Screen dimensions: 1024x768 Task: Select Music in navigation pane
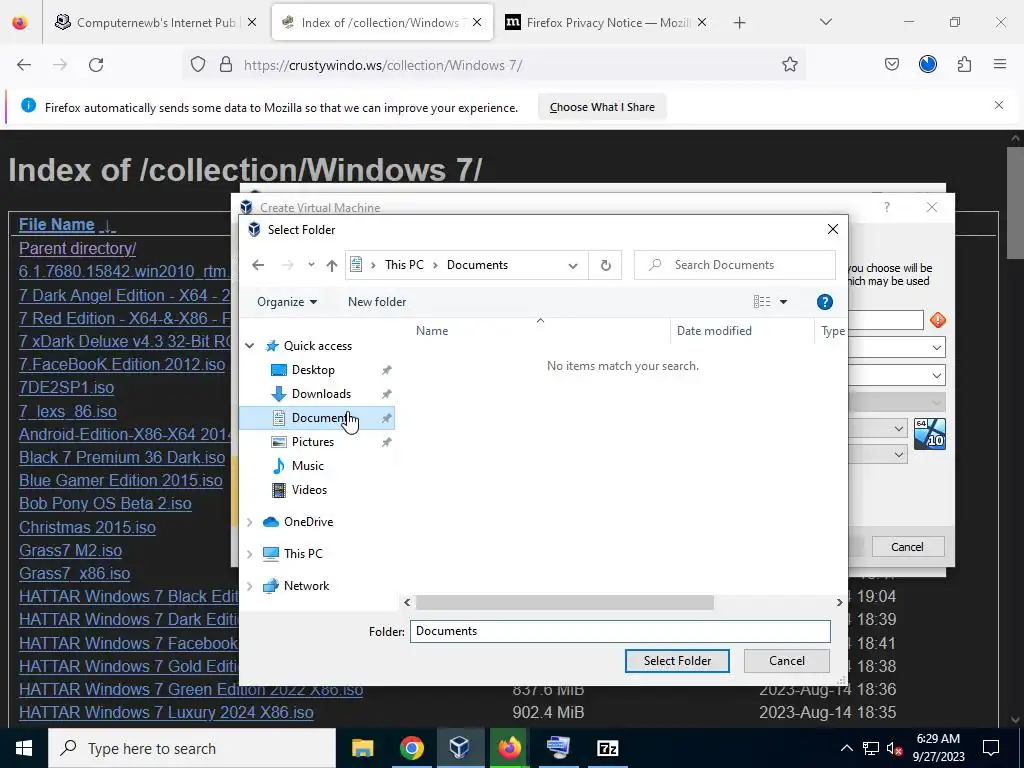tap(308, 466)
